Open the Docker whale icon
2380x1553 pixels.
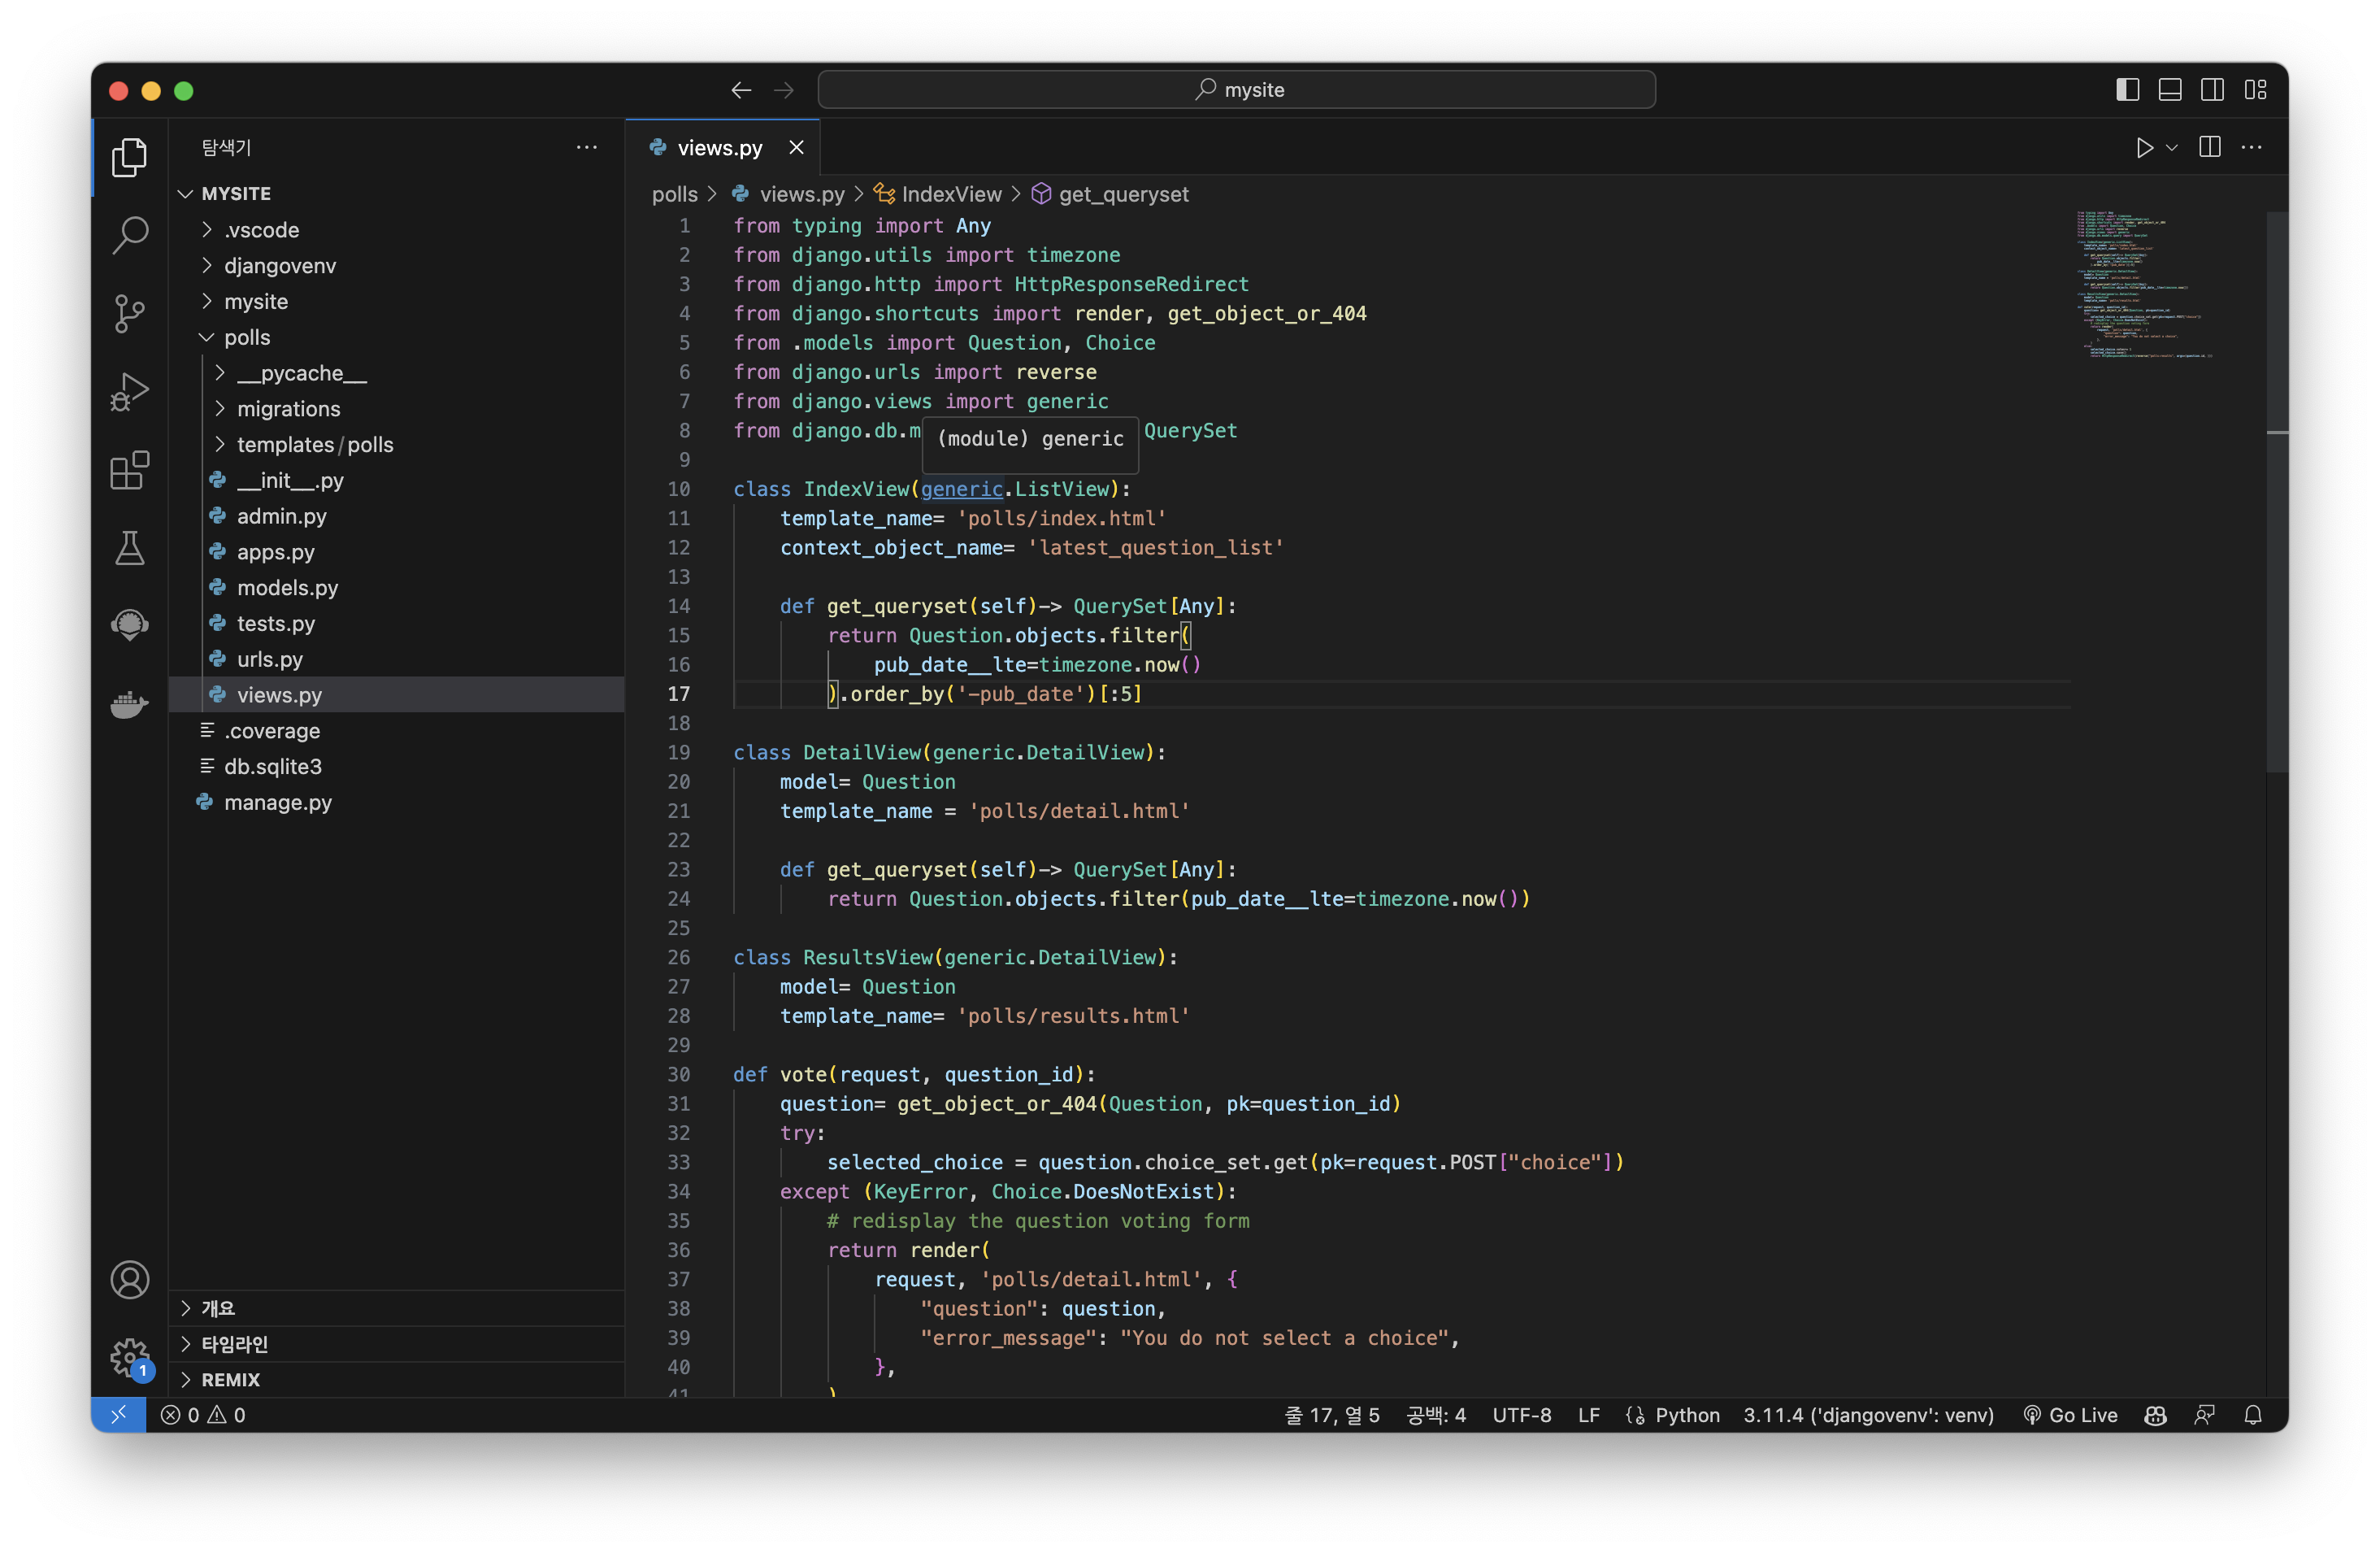pyautogui.click(x=129, y=704)
